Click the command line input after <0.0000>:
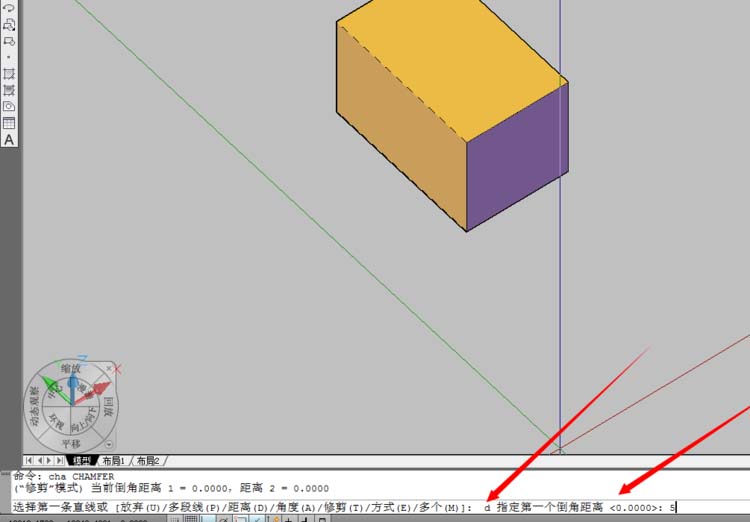The width and height of the screenshot is (750, 522). (x=674, y=507)
